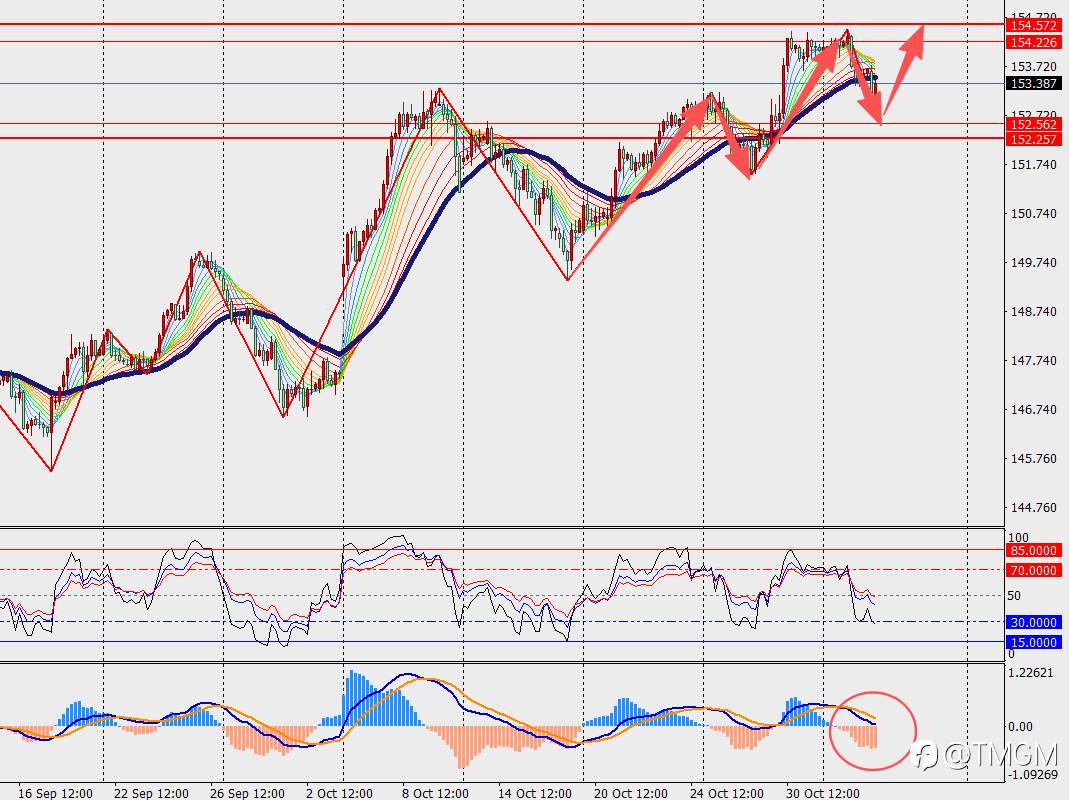This screenshot has width=1069, height=800.
Task: Click the 152.257 red price level label
Action: [1034, 139]
